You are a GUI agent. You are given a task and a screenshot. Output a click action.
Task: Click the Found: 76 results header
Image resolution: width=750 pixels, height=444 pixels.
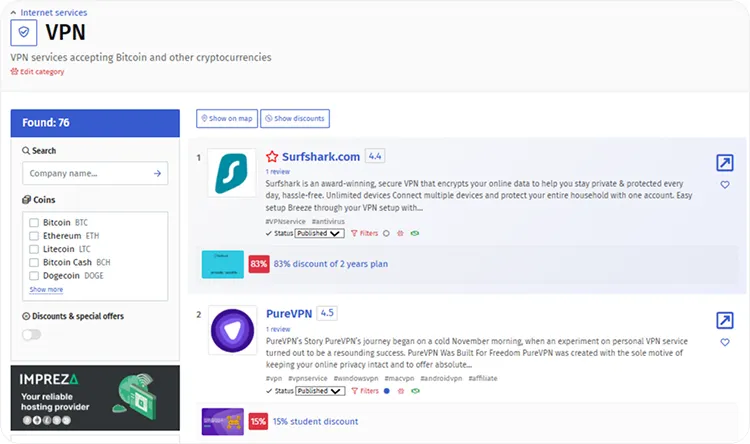click(95, 123)
